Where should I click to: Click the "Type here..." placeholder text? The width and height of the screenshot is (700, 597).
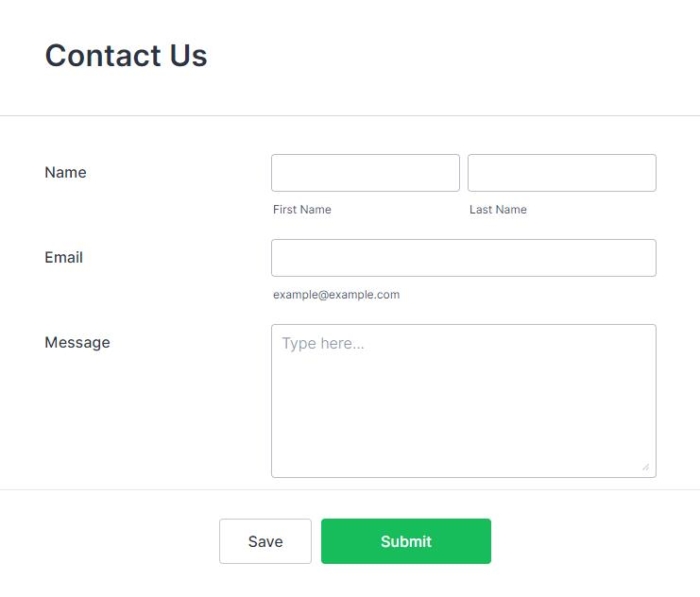tap(323, 344)
